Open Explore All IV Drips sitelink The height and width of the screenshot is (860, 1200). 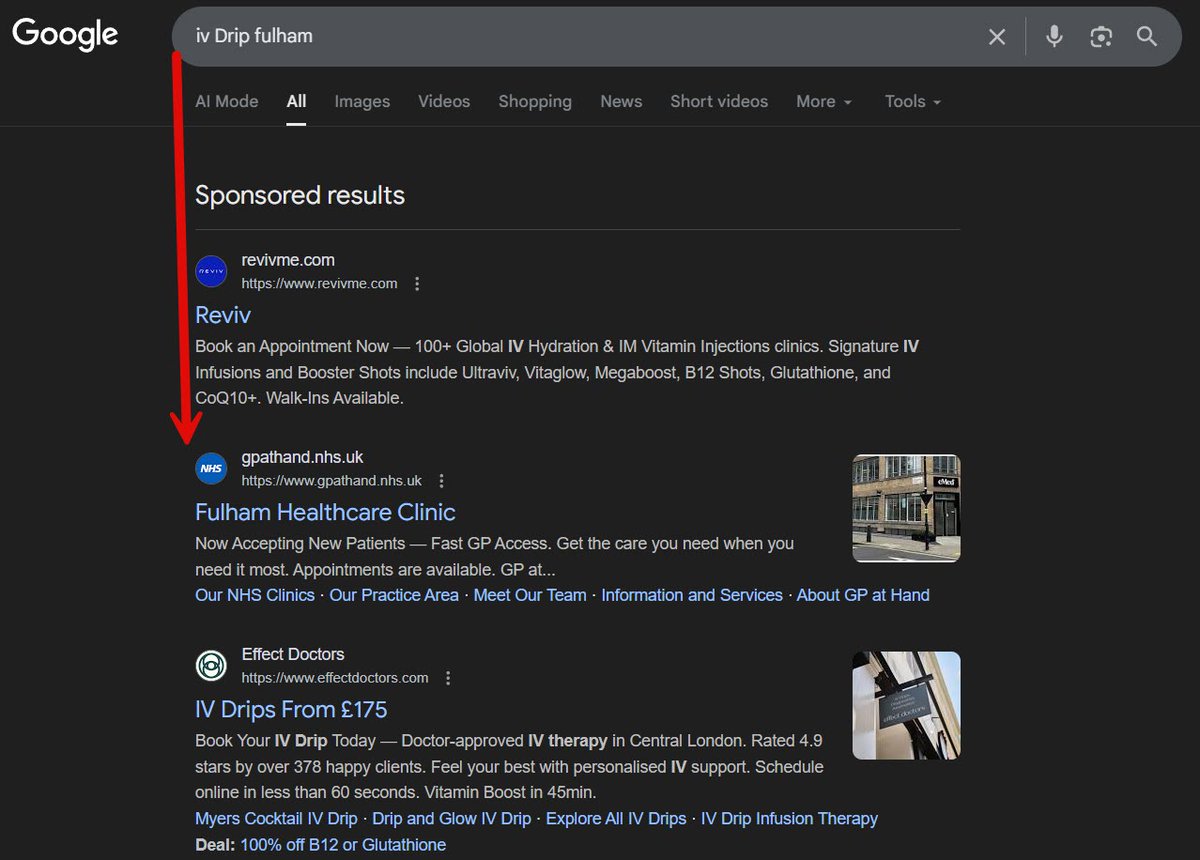point(616,818)
